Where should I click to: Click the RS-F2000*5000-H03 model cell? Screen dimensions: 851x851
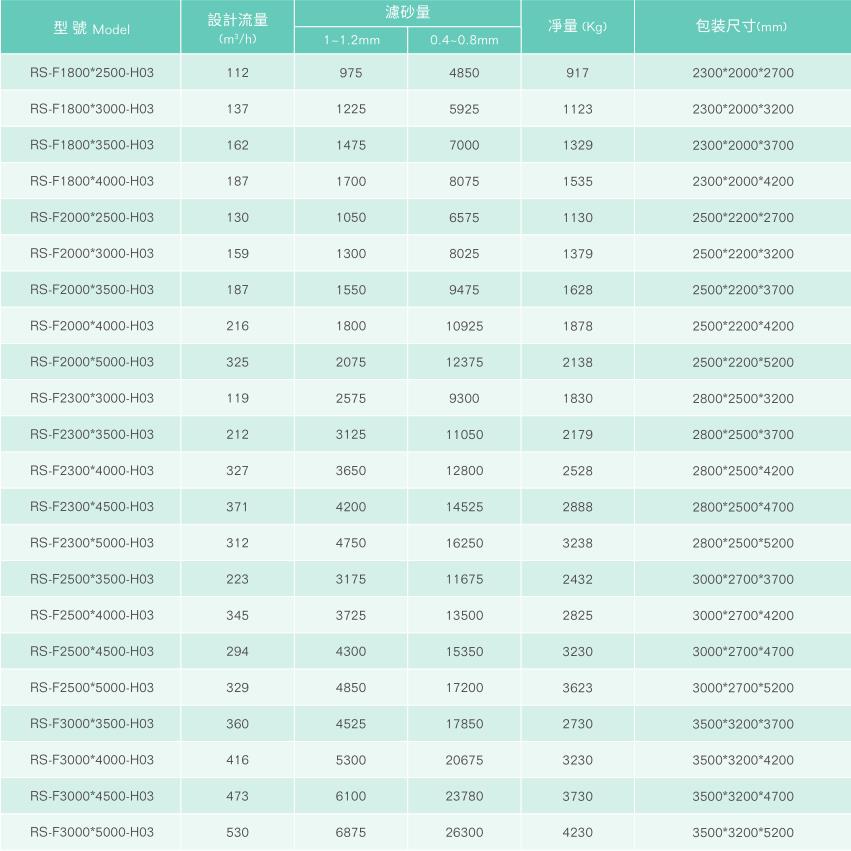point(92,362)
